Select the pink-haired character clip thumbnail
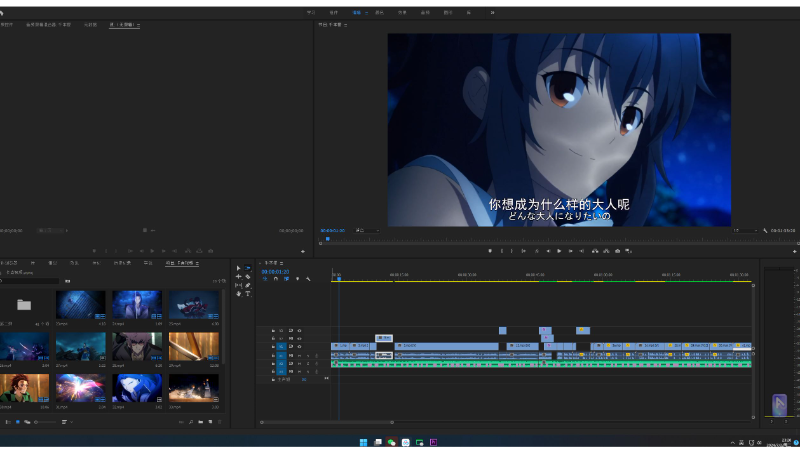Viewport: 800px width, 453px height. click(x=137, y=346)
